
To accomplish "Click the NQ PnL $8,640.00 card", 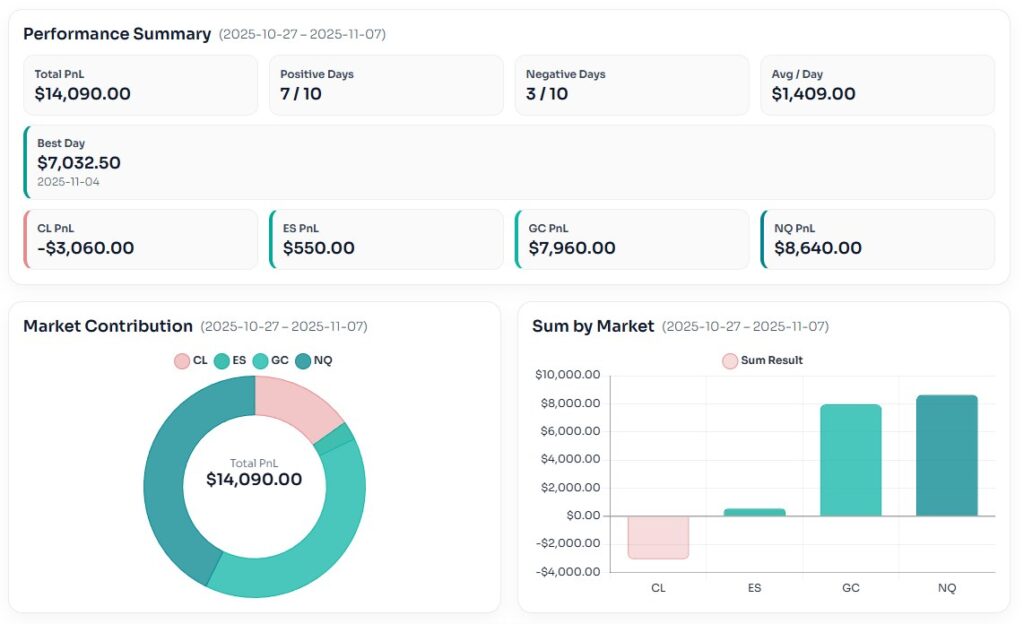I will 877,239.
